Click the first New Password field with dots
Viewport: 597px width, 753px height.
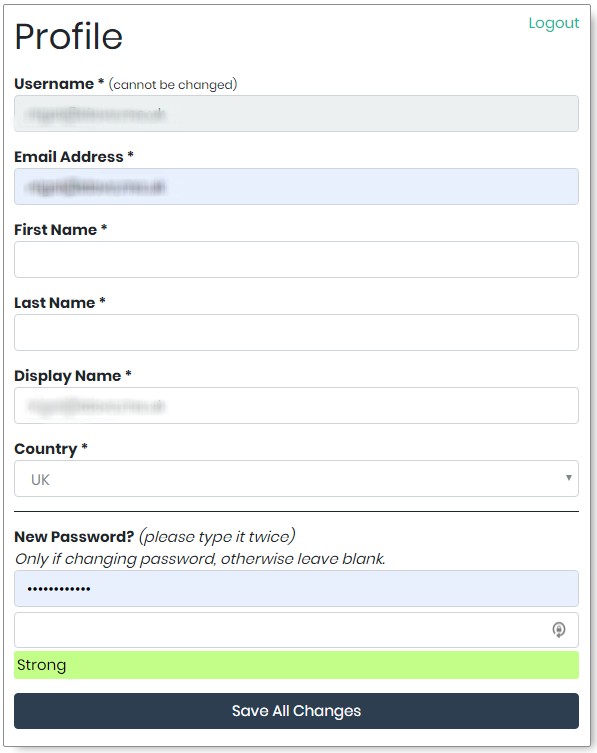pyautogui.click(x=296, y=589)
